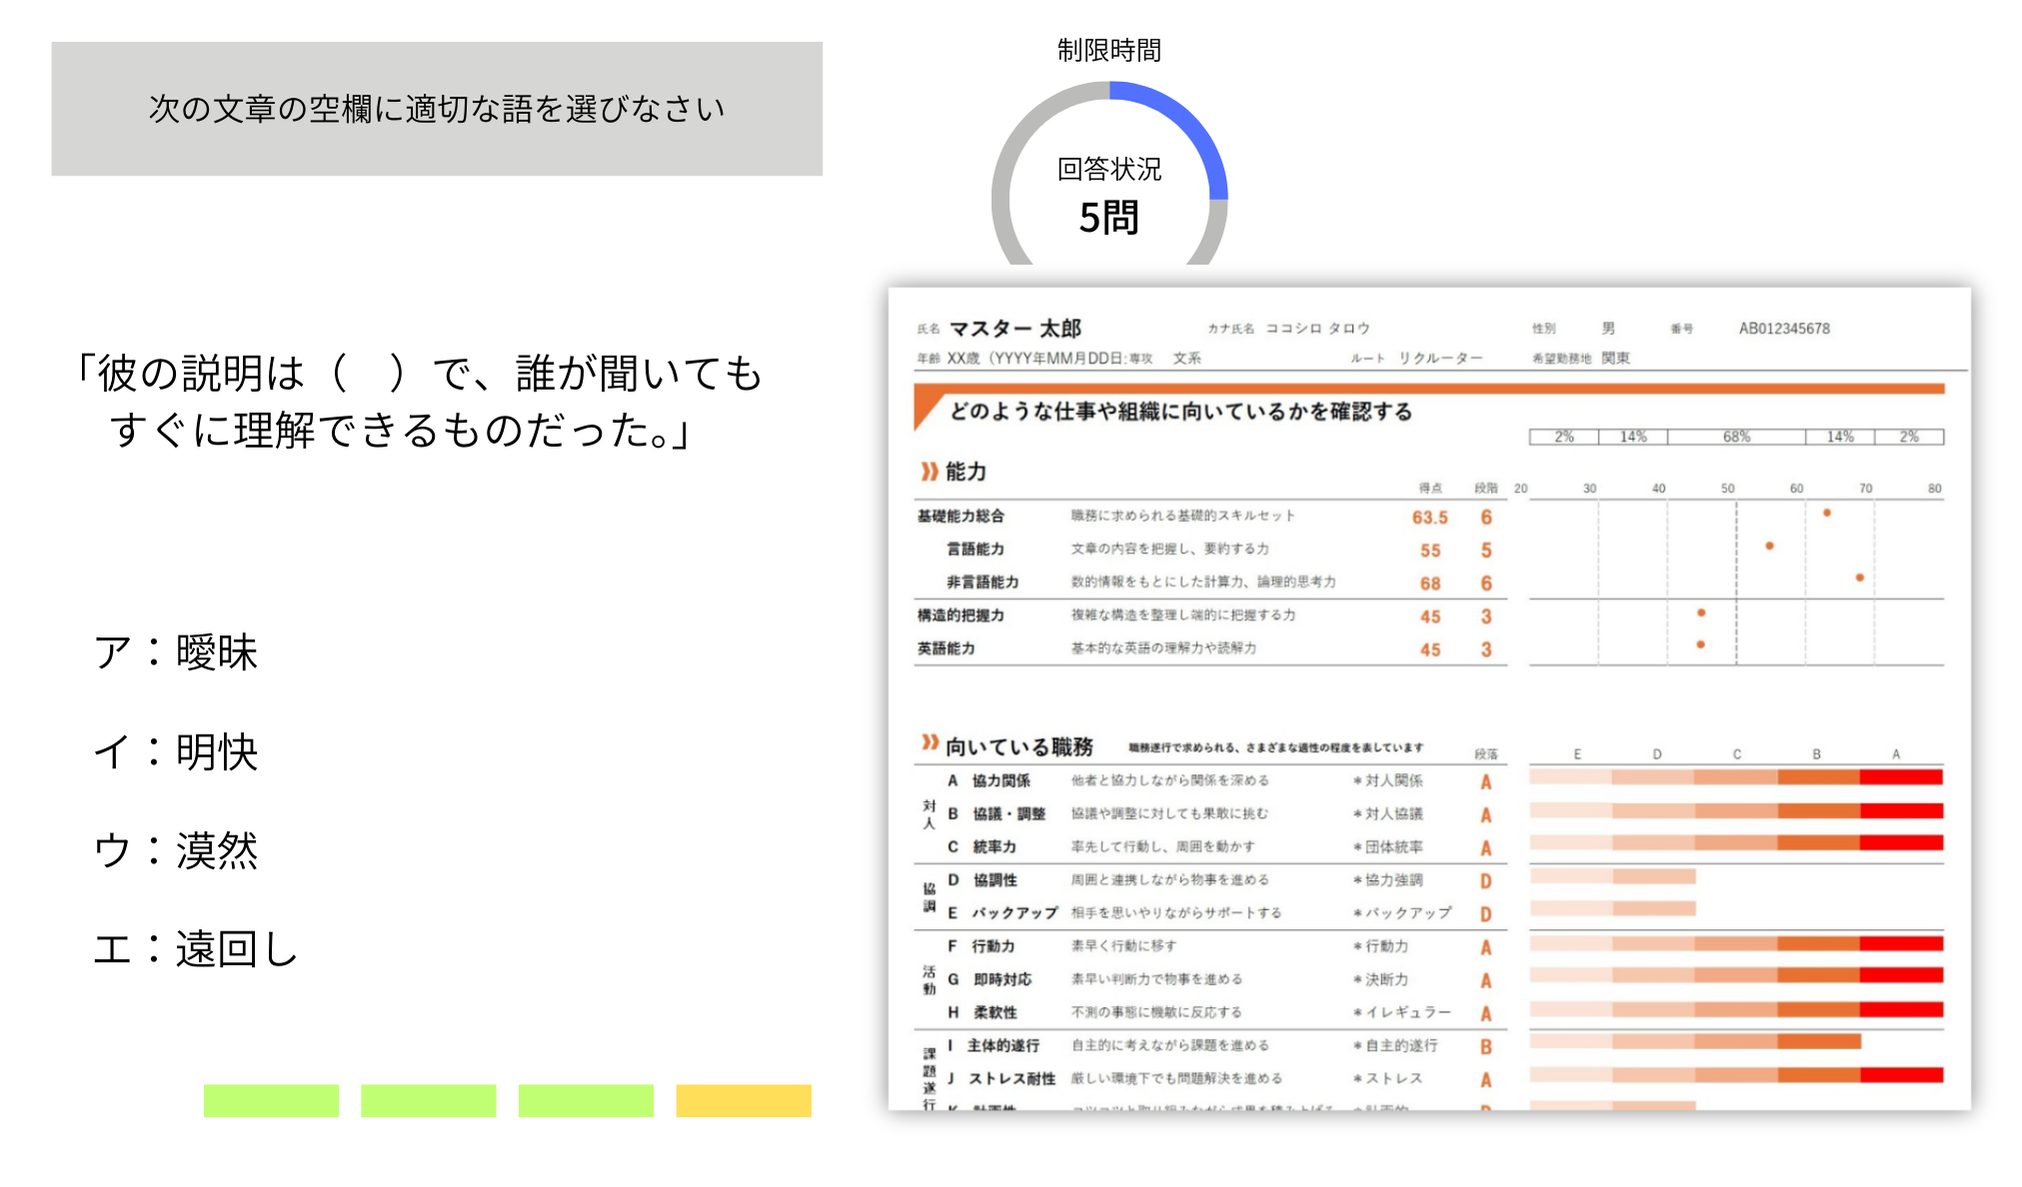Click the 回答状況 5問 time gauge
The height and width of the screenshot is (1187, 2022).
[x=1109, y=175]
